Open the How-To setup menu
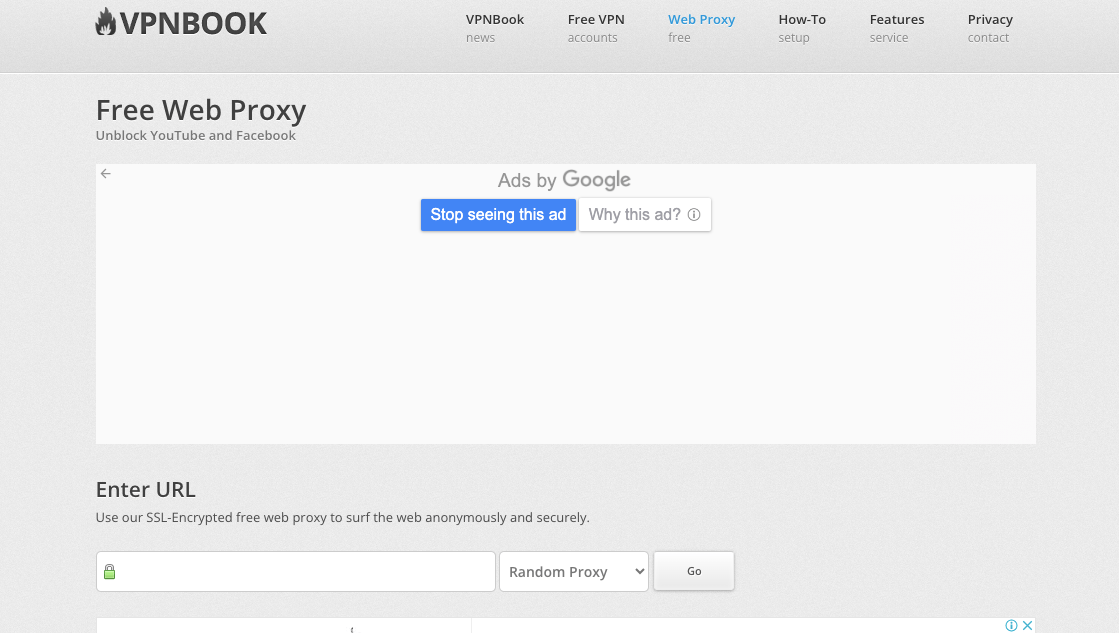1119x633 pixels. (802, 28)
